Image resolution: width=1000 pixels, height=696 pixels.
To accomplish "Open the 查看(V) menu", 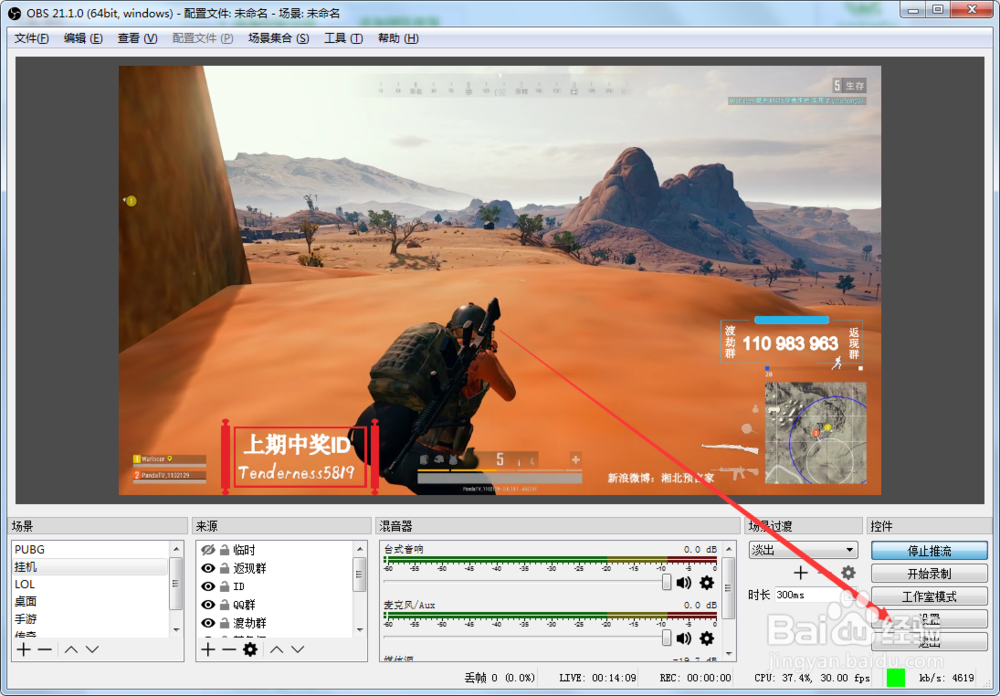I will point(137,38).
